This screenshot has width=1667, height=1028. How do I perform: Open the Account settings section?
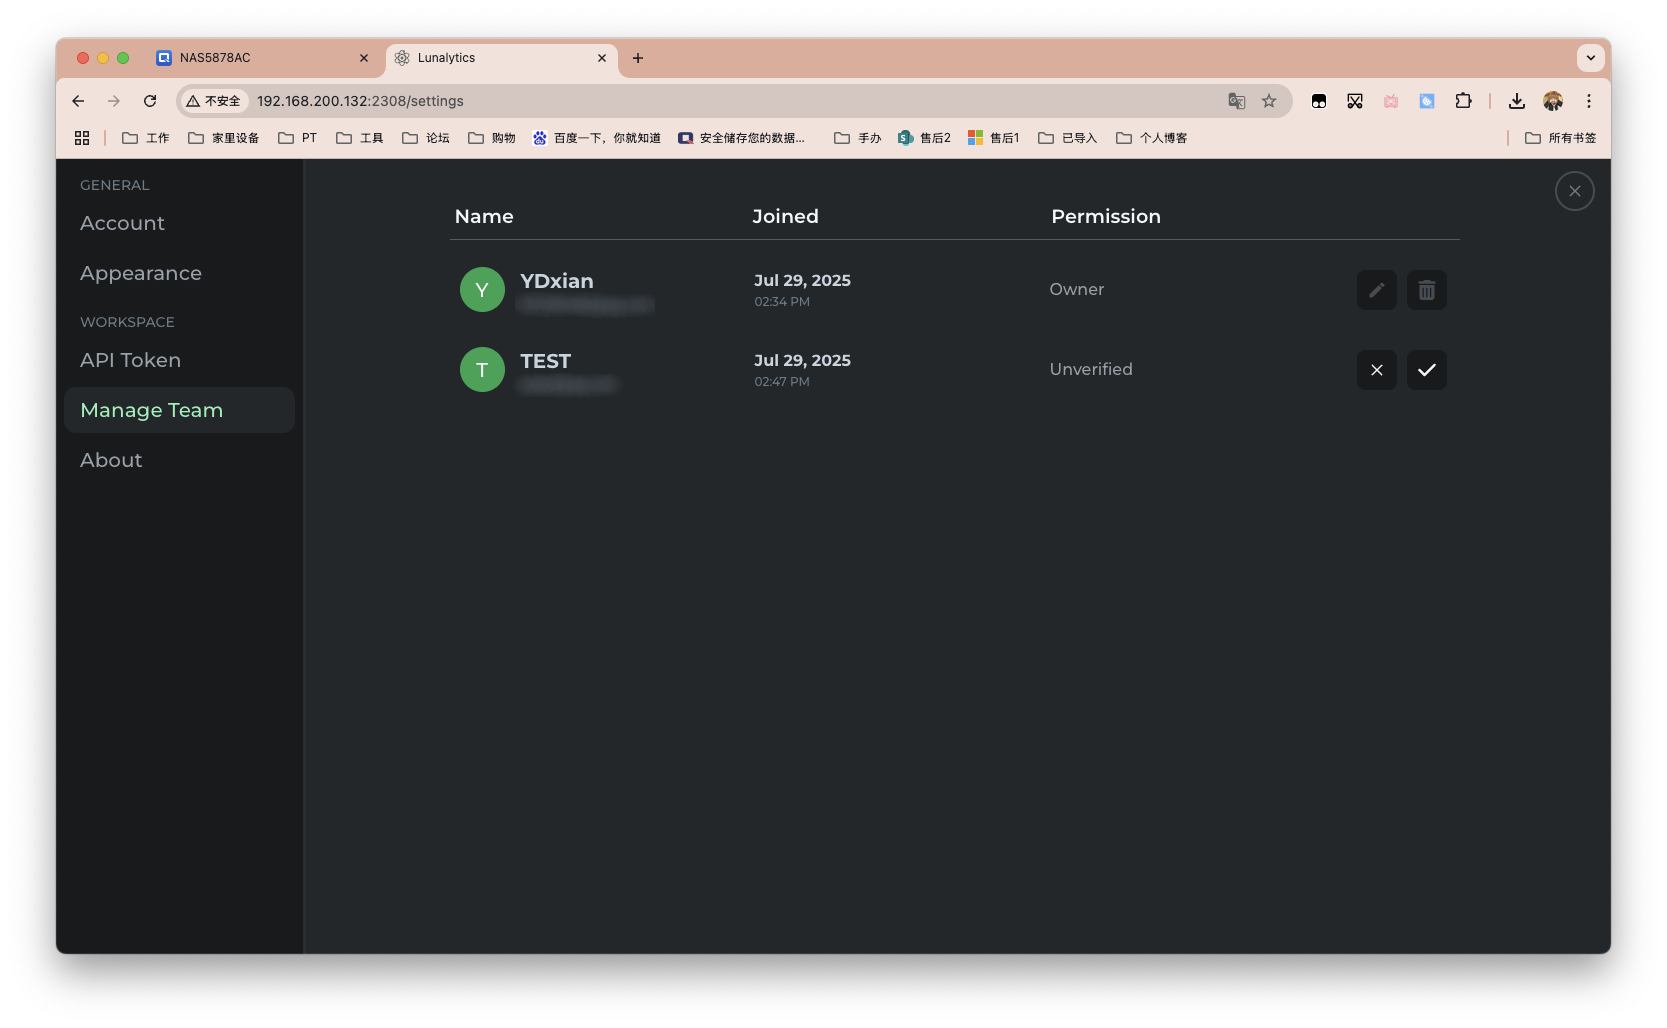122,223
